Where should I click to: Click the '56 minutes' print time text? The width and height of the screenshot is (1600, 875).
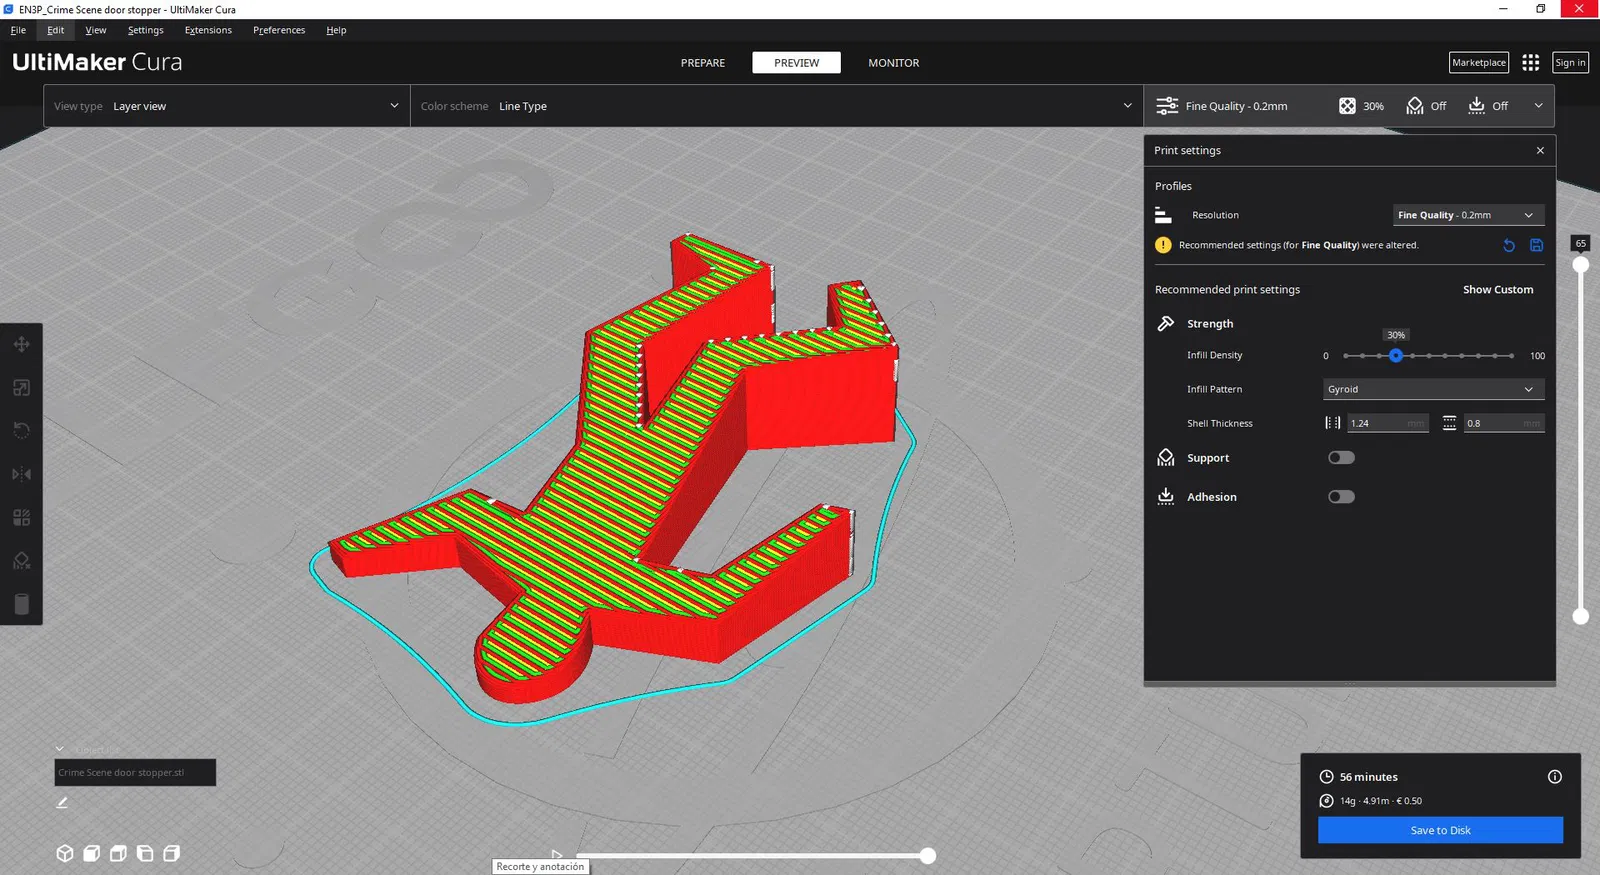tap(1369, 777)
